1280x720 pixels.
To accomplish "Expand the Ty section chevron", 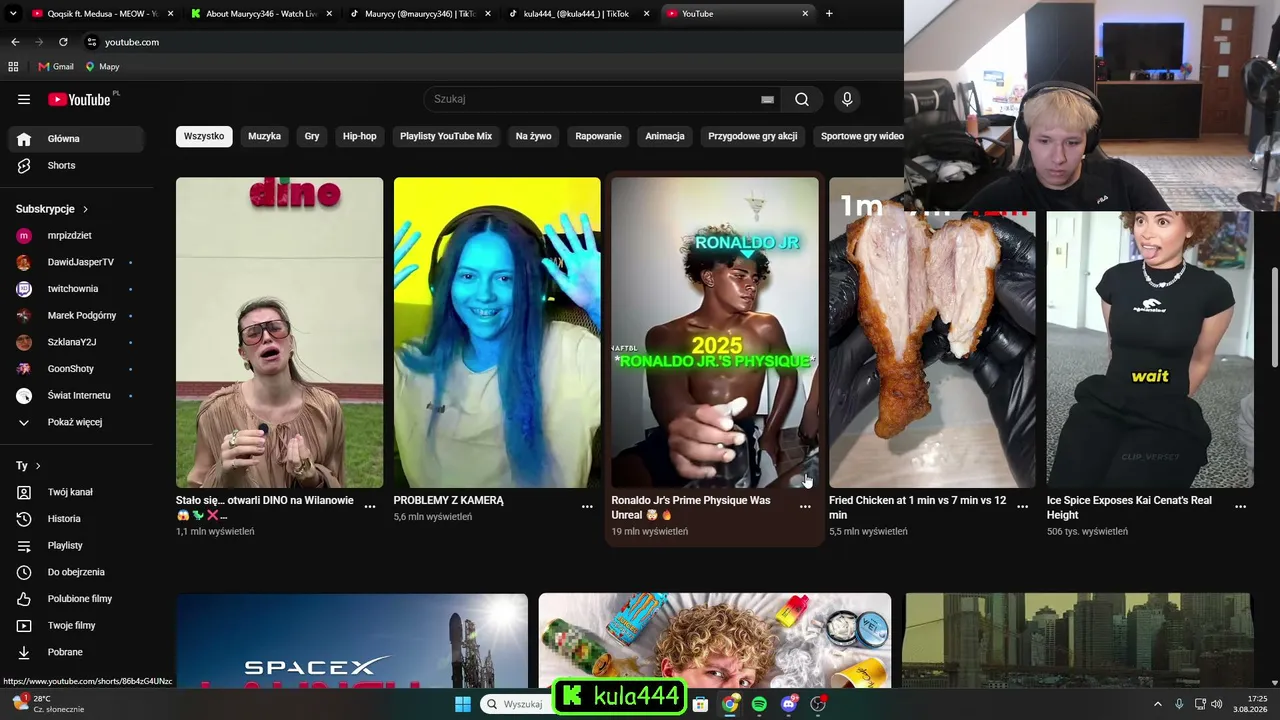I will tap(38, 466).
